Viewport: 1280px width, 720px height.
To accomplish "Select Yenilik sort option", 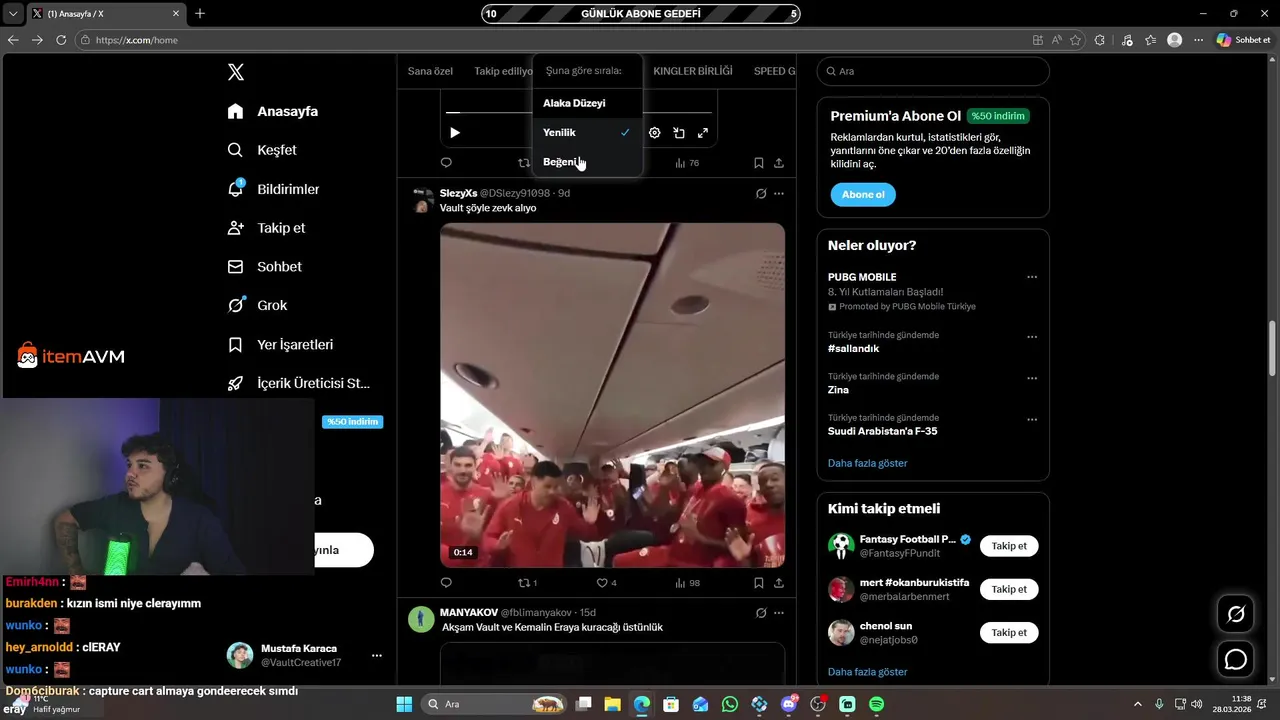I will (x=587, y=132).
